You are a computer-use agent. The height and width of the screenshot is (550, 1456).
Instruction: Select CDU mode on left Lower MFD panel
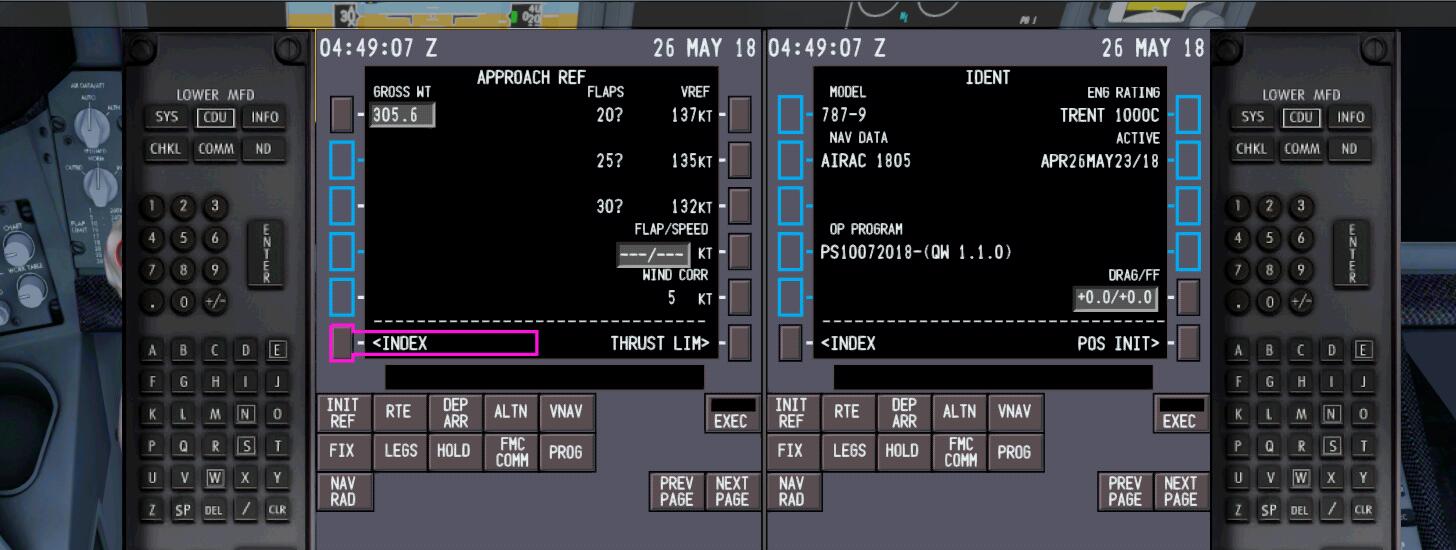coord(216,117)
